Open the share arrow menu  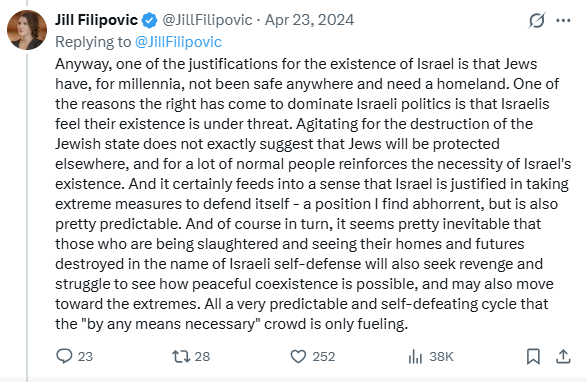tap(563, 356)
